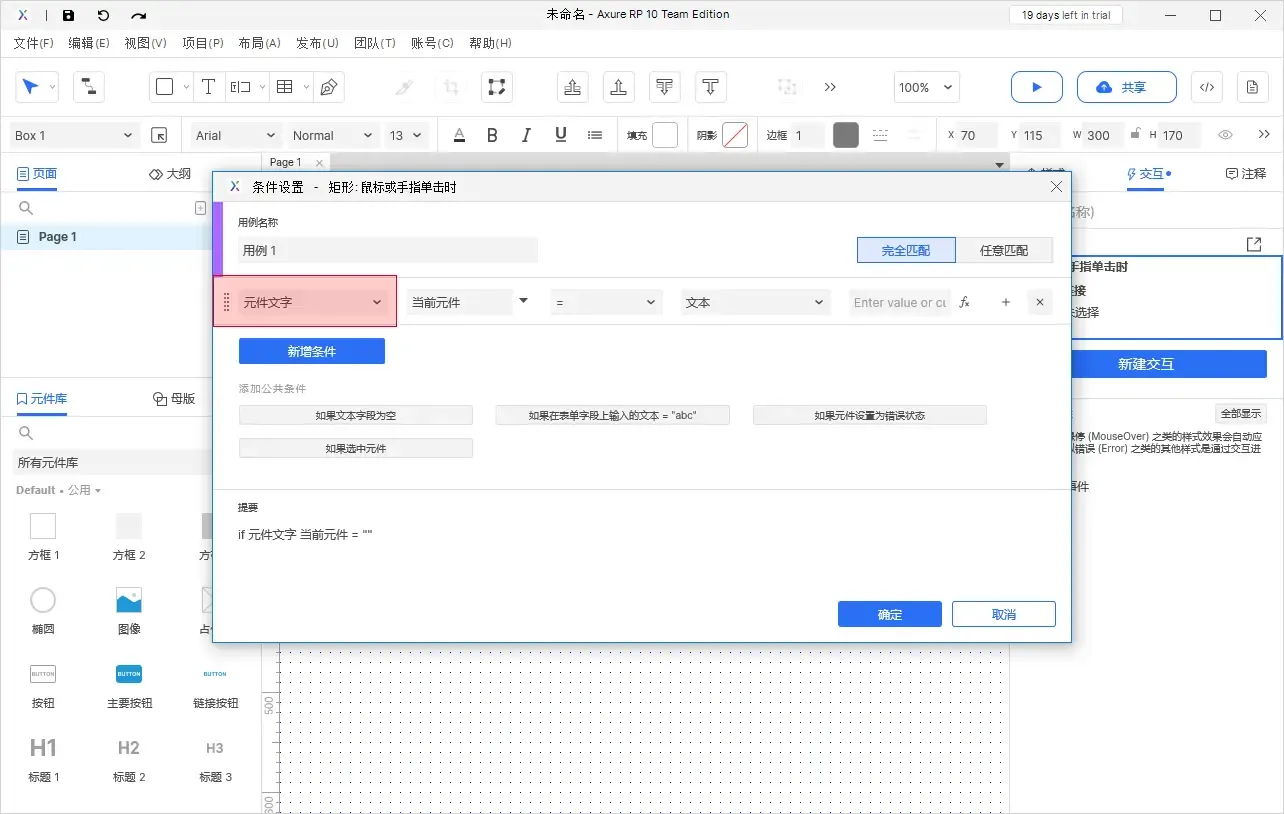Toggle bold formatting for Box 1 text
Viewport: 1284px width, 814px height.
coord(491,135)
